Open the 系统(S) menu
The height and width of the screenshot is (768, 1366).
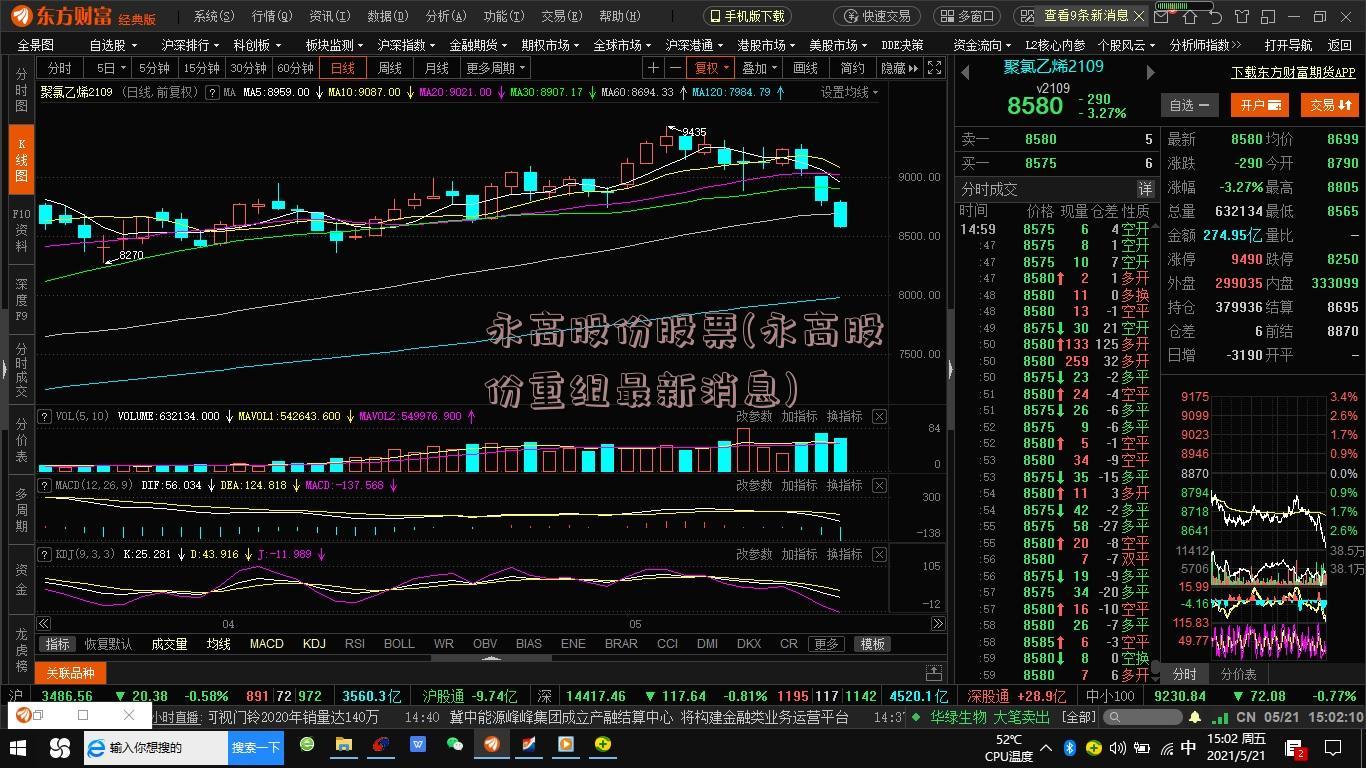click(x=213, y=16)
